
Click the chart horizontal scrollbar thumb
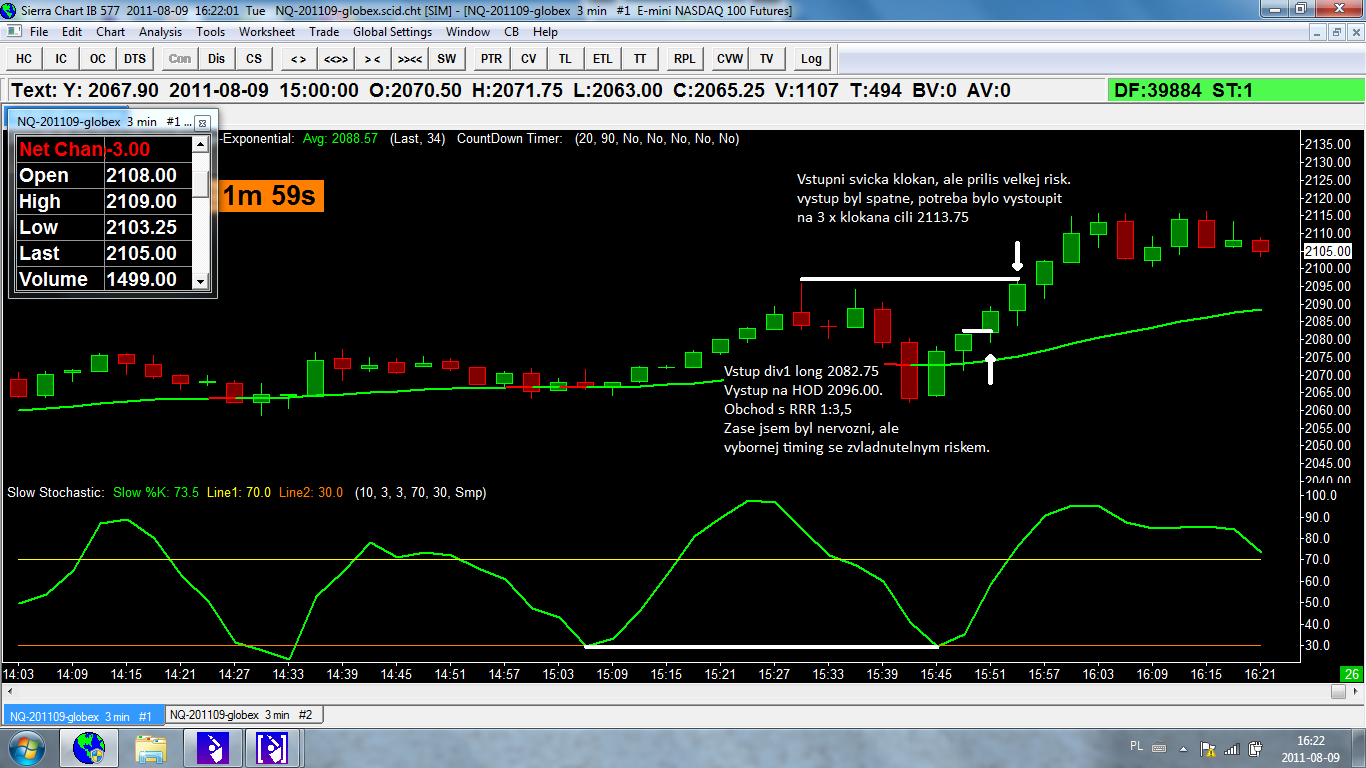1338,691
